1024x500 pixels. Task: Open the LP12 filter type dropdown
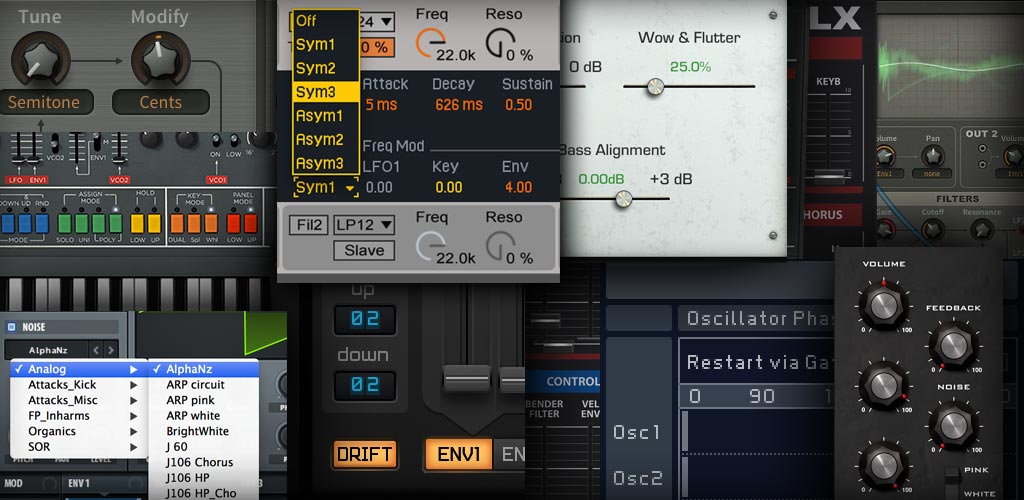363,225
